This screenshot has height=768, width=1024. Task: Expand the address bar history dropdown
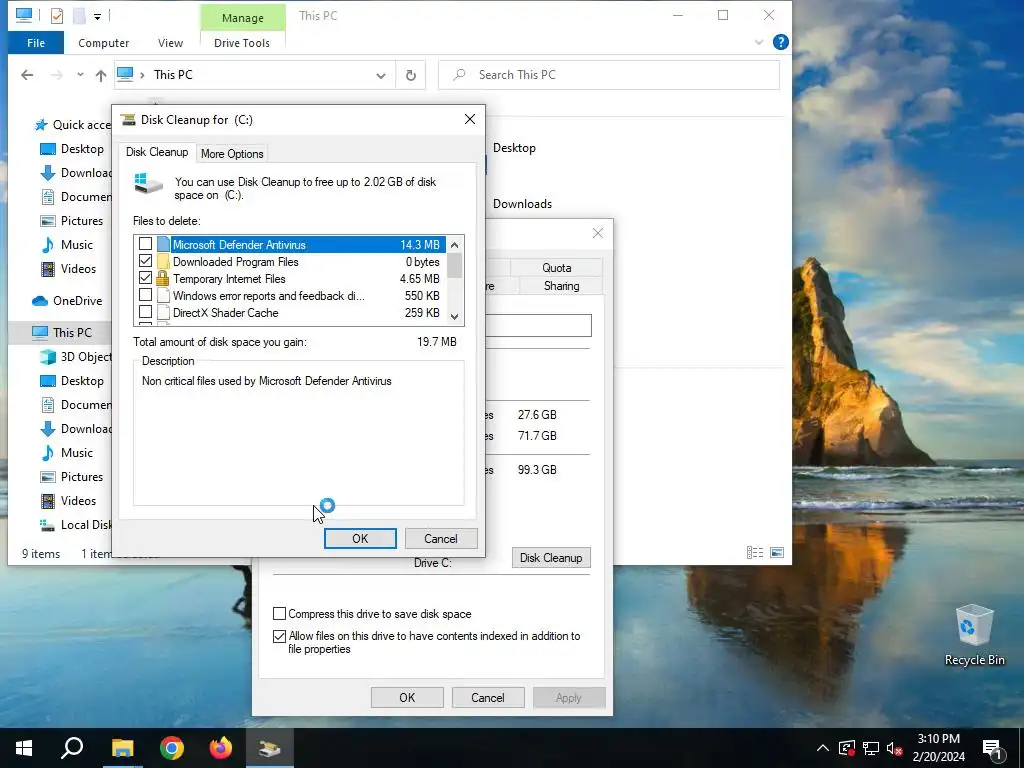381,76
